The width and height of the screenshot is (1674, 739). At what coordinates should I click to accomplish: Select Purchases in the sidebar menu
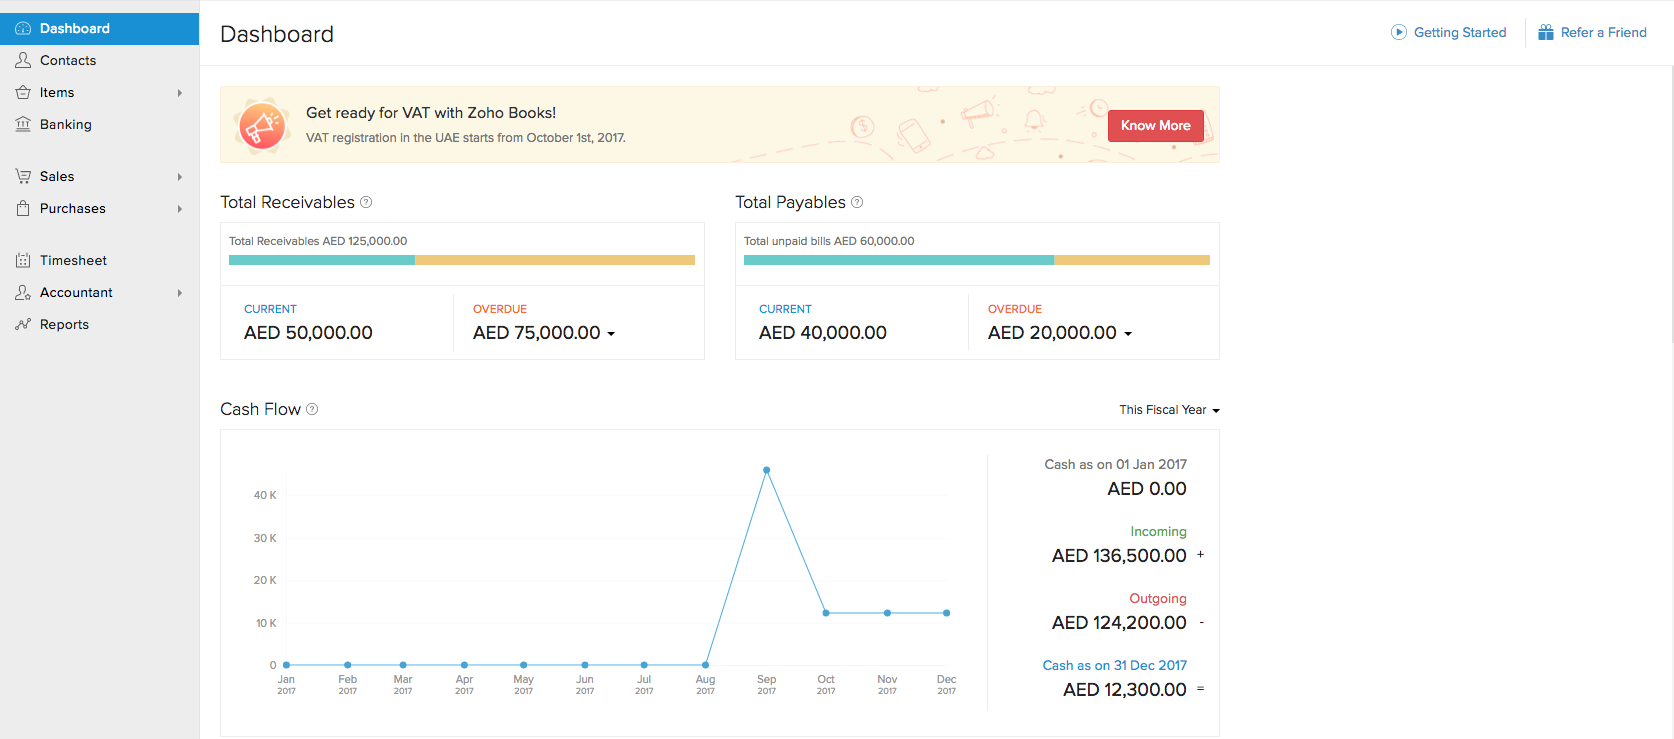73,209
